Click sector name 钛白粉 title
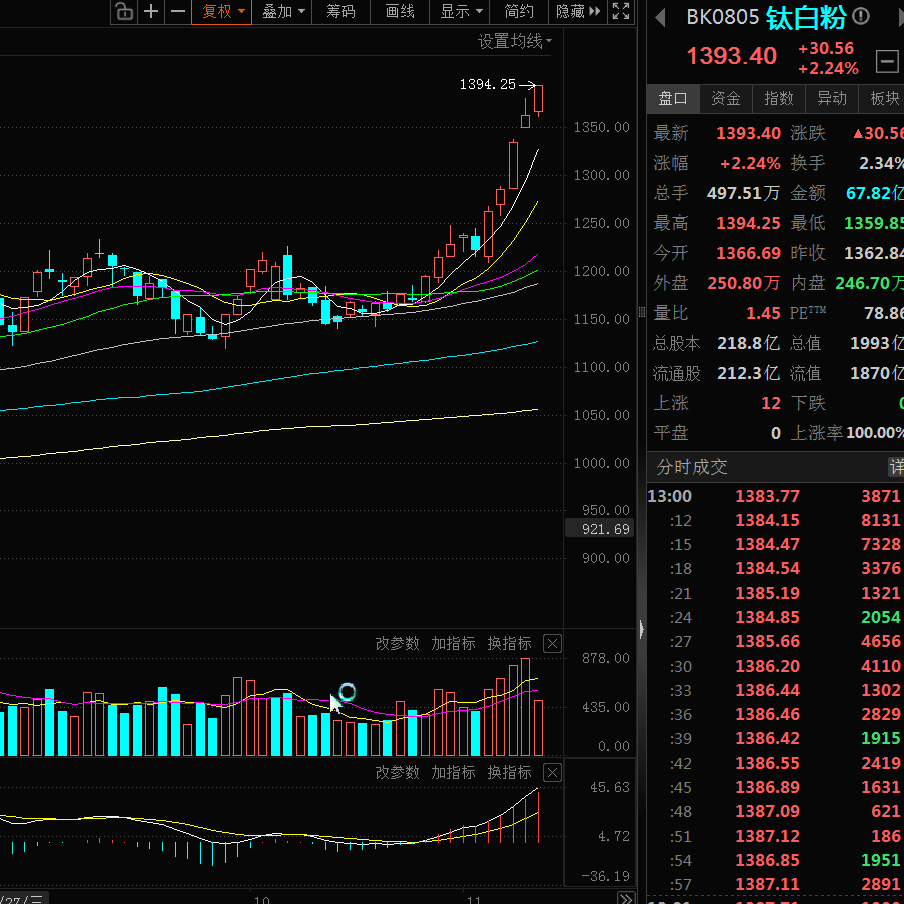Screen dimensions: 904x904 point(806,18)
